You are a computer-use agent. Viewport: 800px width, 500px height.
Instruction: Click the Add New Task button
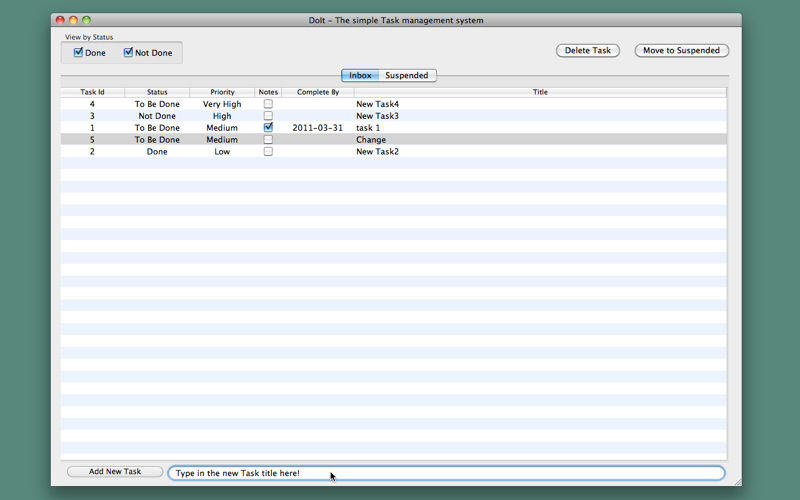click(115, 471)
